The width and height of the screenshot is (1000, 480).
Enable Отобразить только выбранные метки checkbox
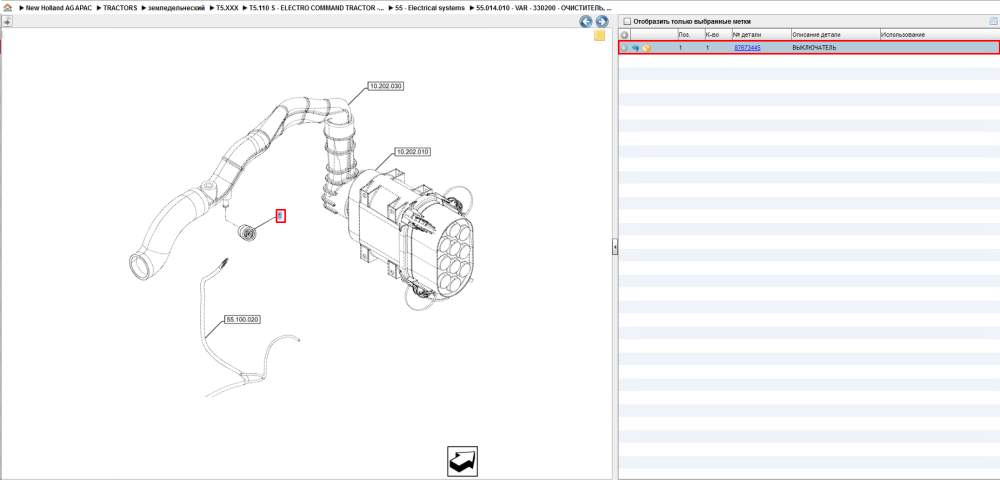pyautogui.click(x=626, y=21)
